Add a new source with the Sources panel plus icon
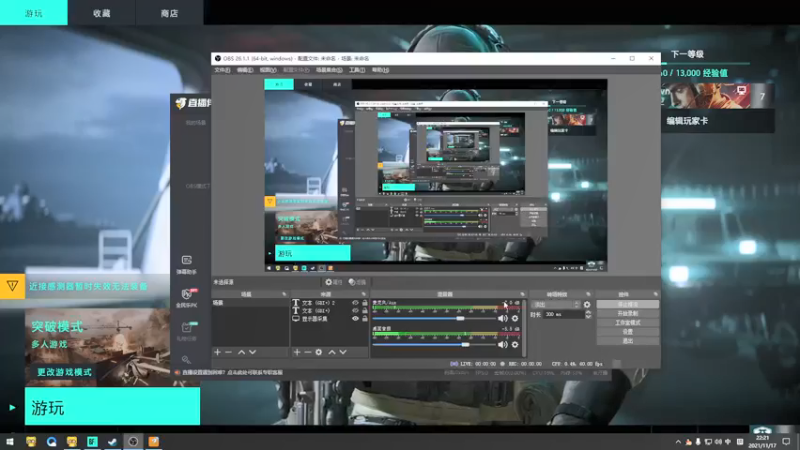Viewport: 800px width, 450px height. [297, 352]
